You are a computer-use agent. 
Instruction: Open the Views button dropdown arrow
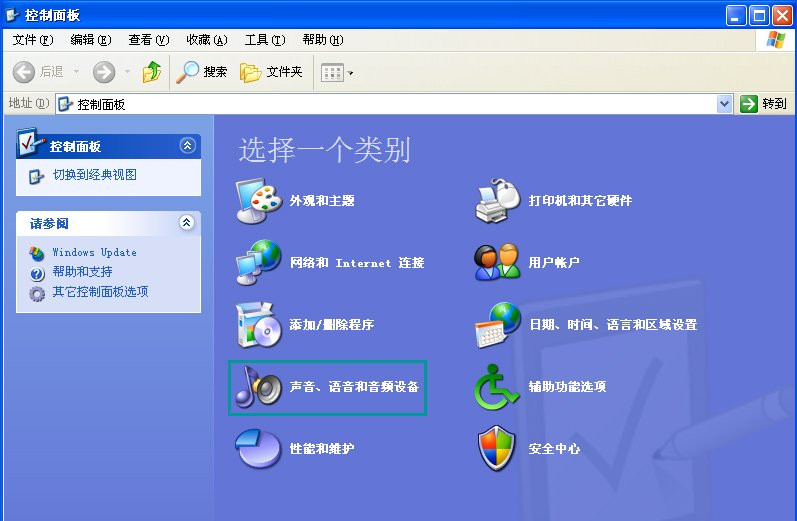click(x=350, y=73)
